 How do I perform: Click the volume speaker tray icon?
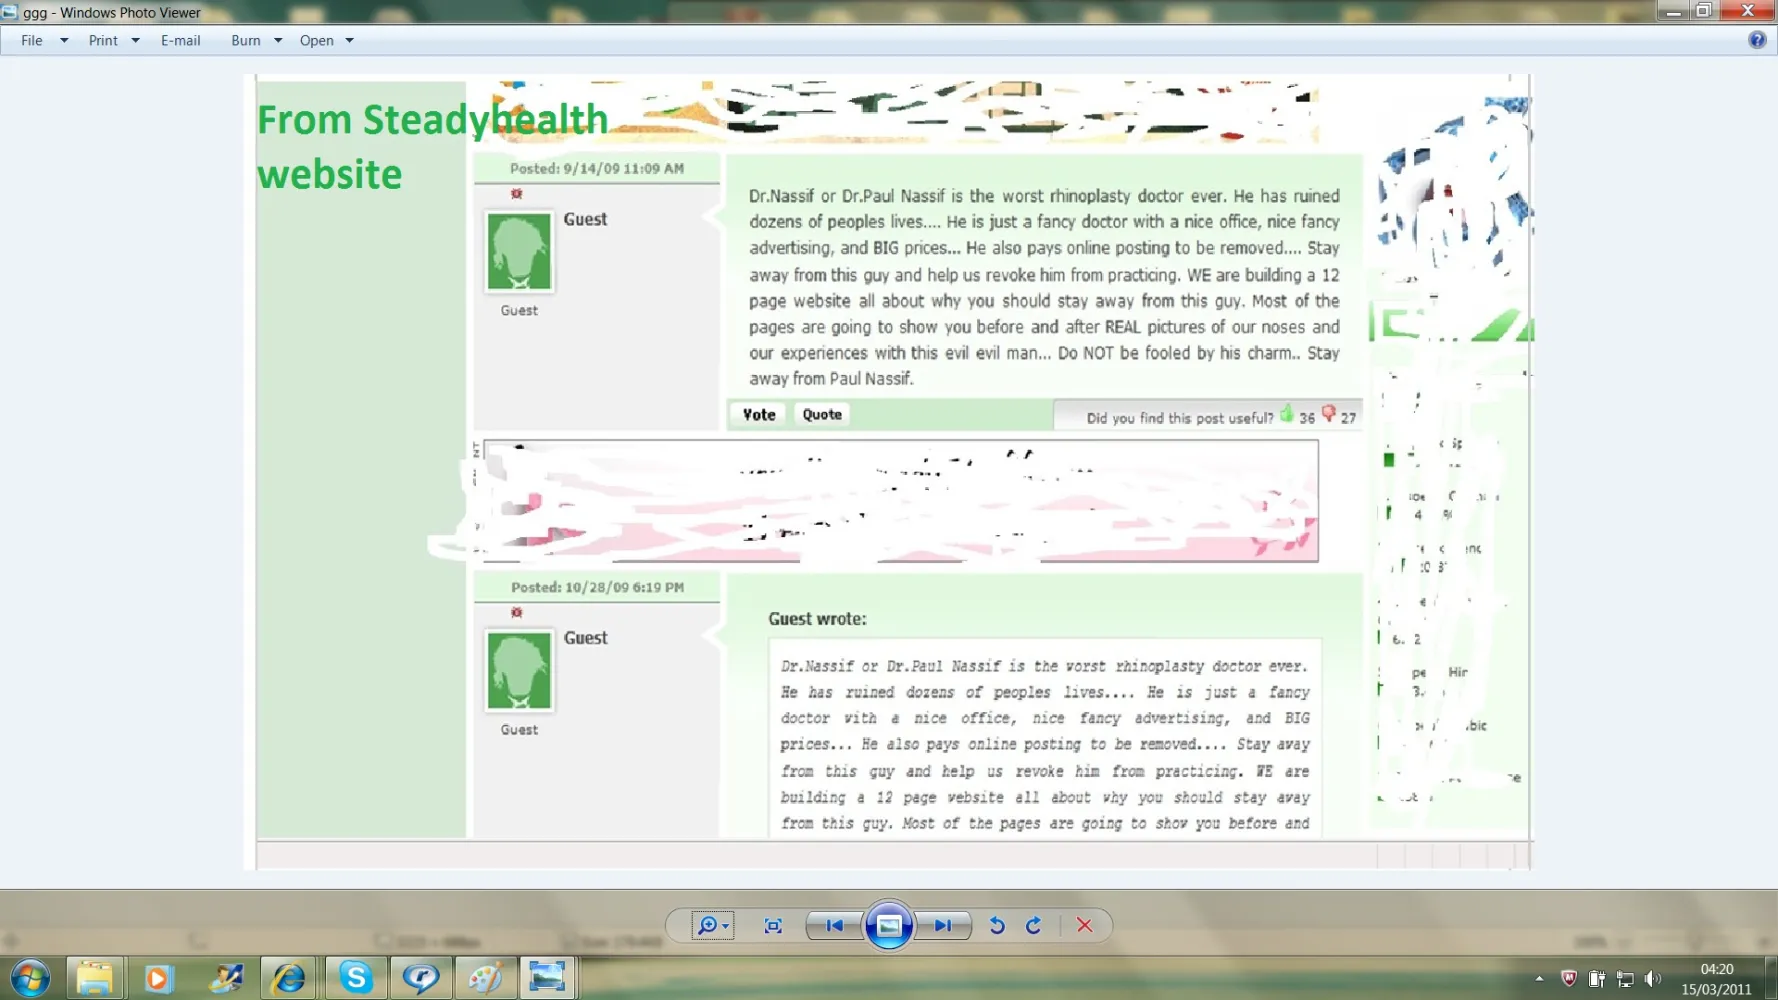1652,979
